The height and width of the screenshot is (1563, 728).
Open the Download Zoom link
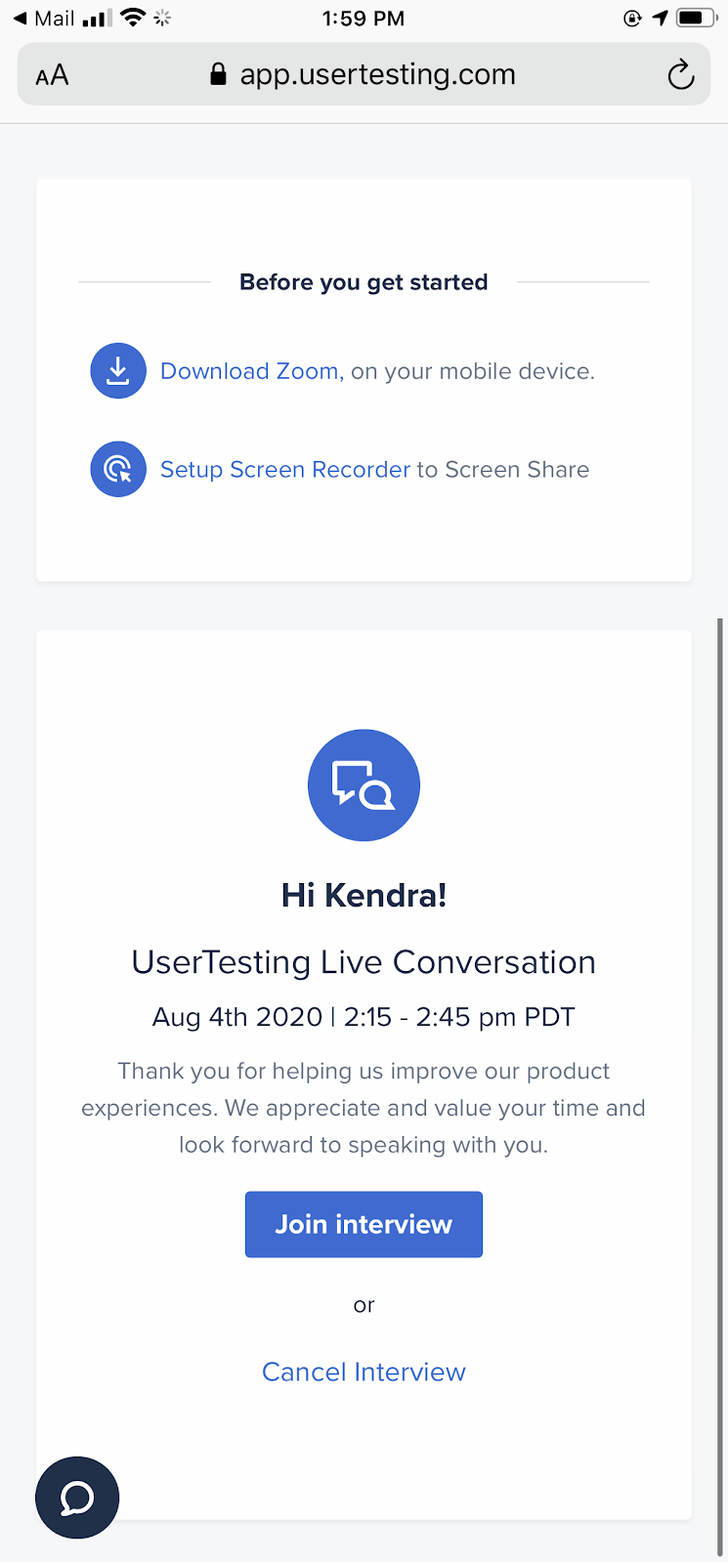252,371
